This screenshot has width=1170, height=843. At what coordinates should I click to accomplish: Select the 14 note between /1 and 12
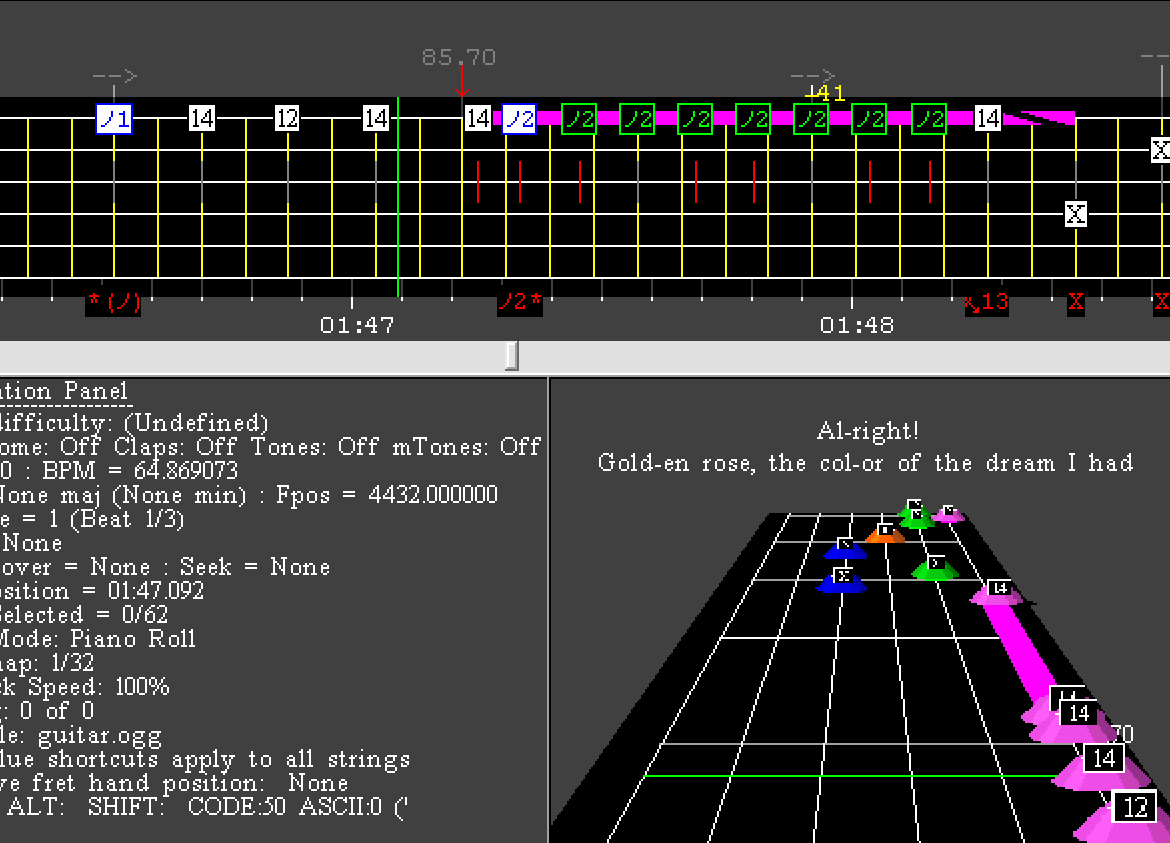click(x=201, y=119)
